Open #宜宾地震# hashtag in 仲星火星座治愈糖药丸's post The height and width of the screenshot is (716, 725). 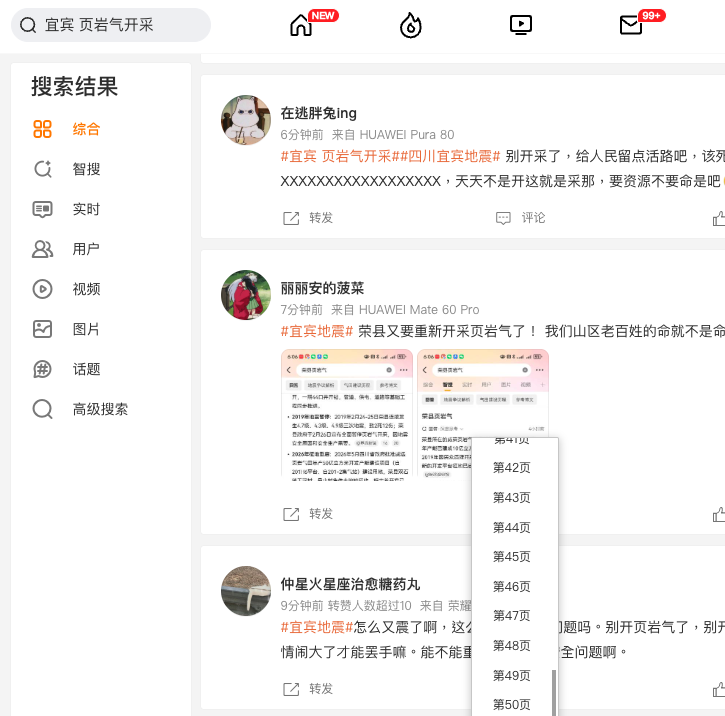317,627
